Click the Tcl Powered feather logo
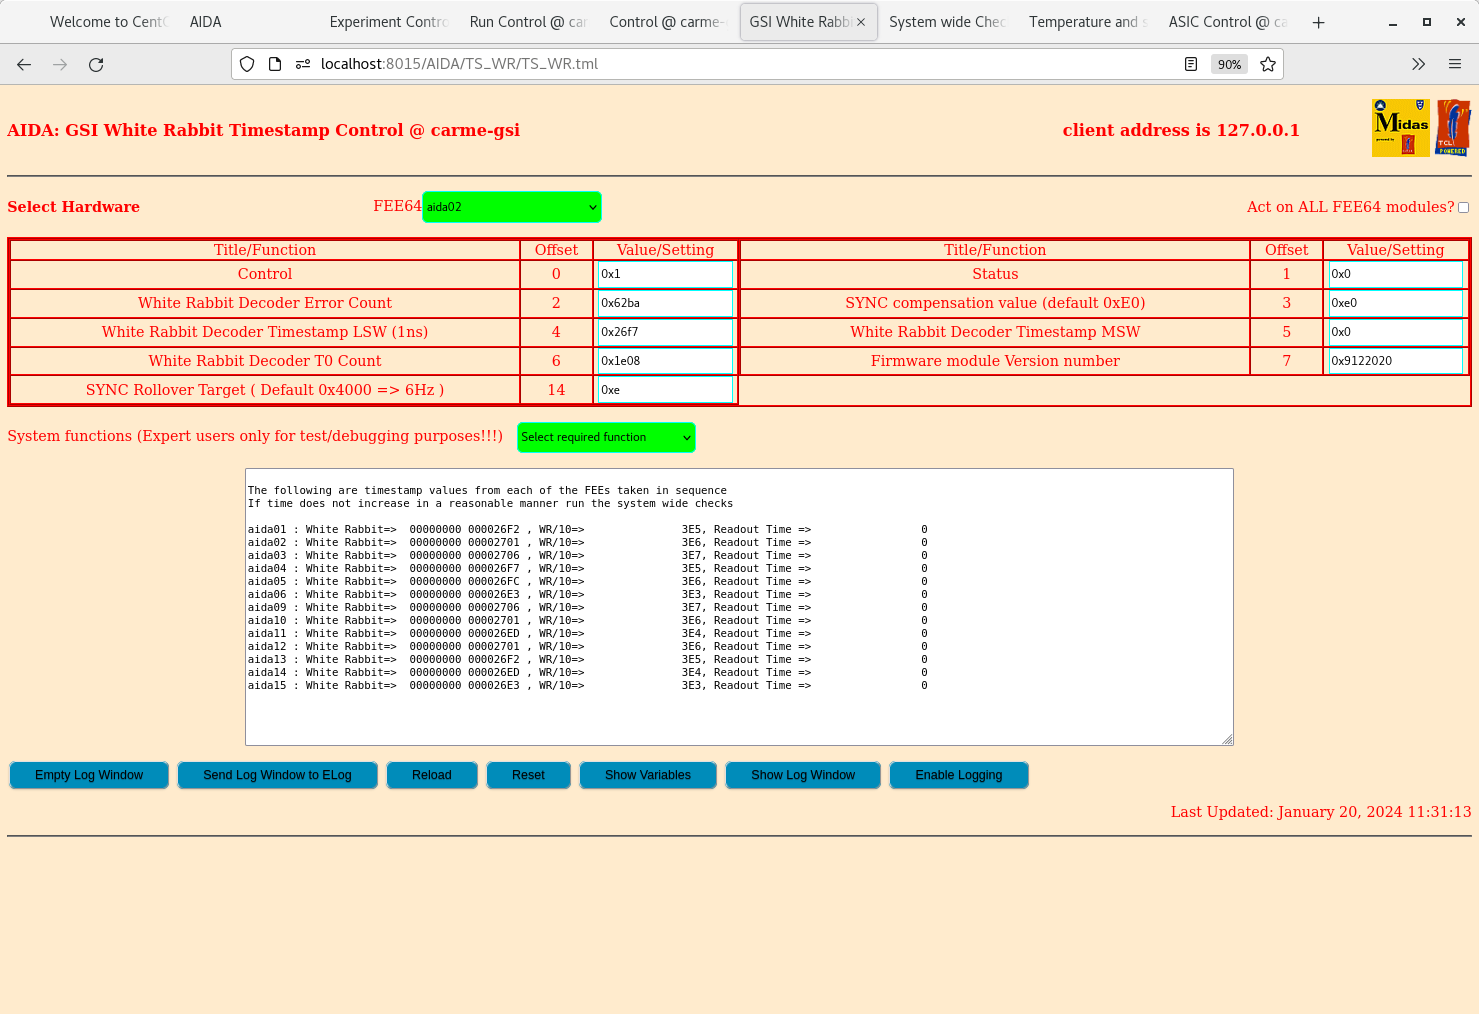This screenshot has height=1014, width=1479. point(1453,128)
